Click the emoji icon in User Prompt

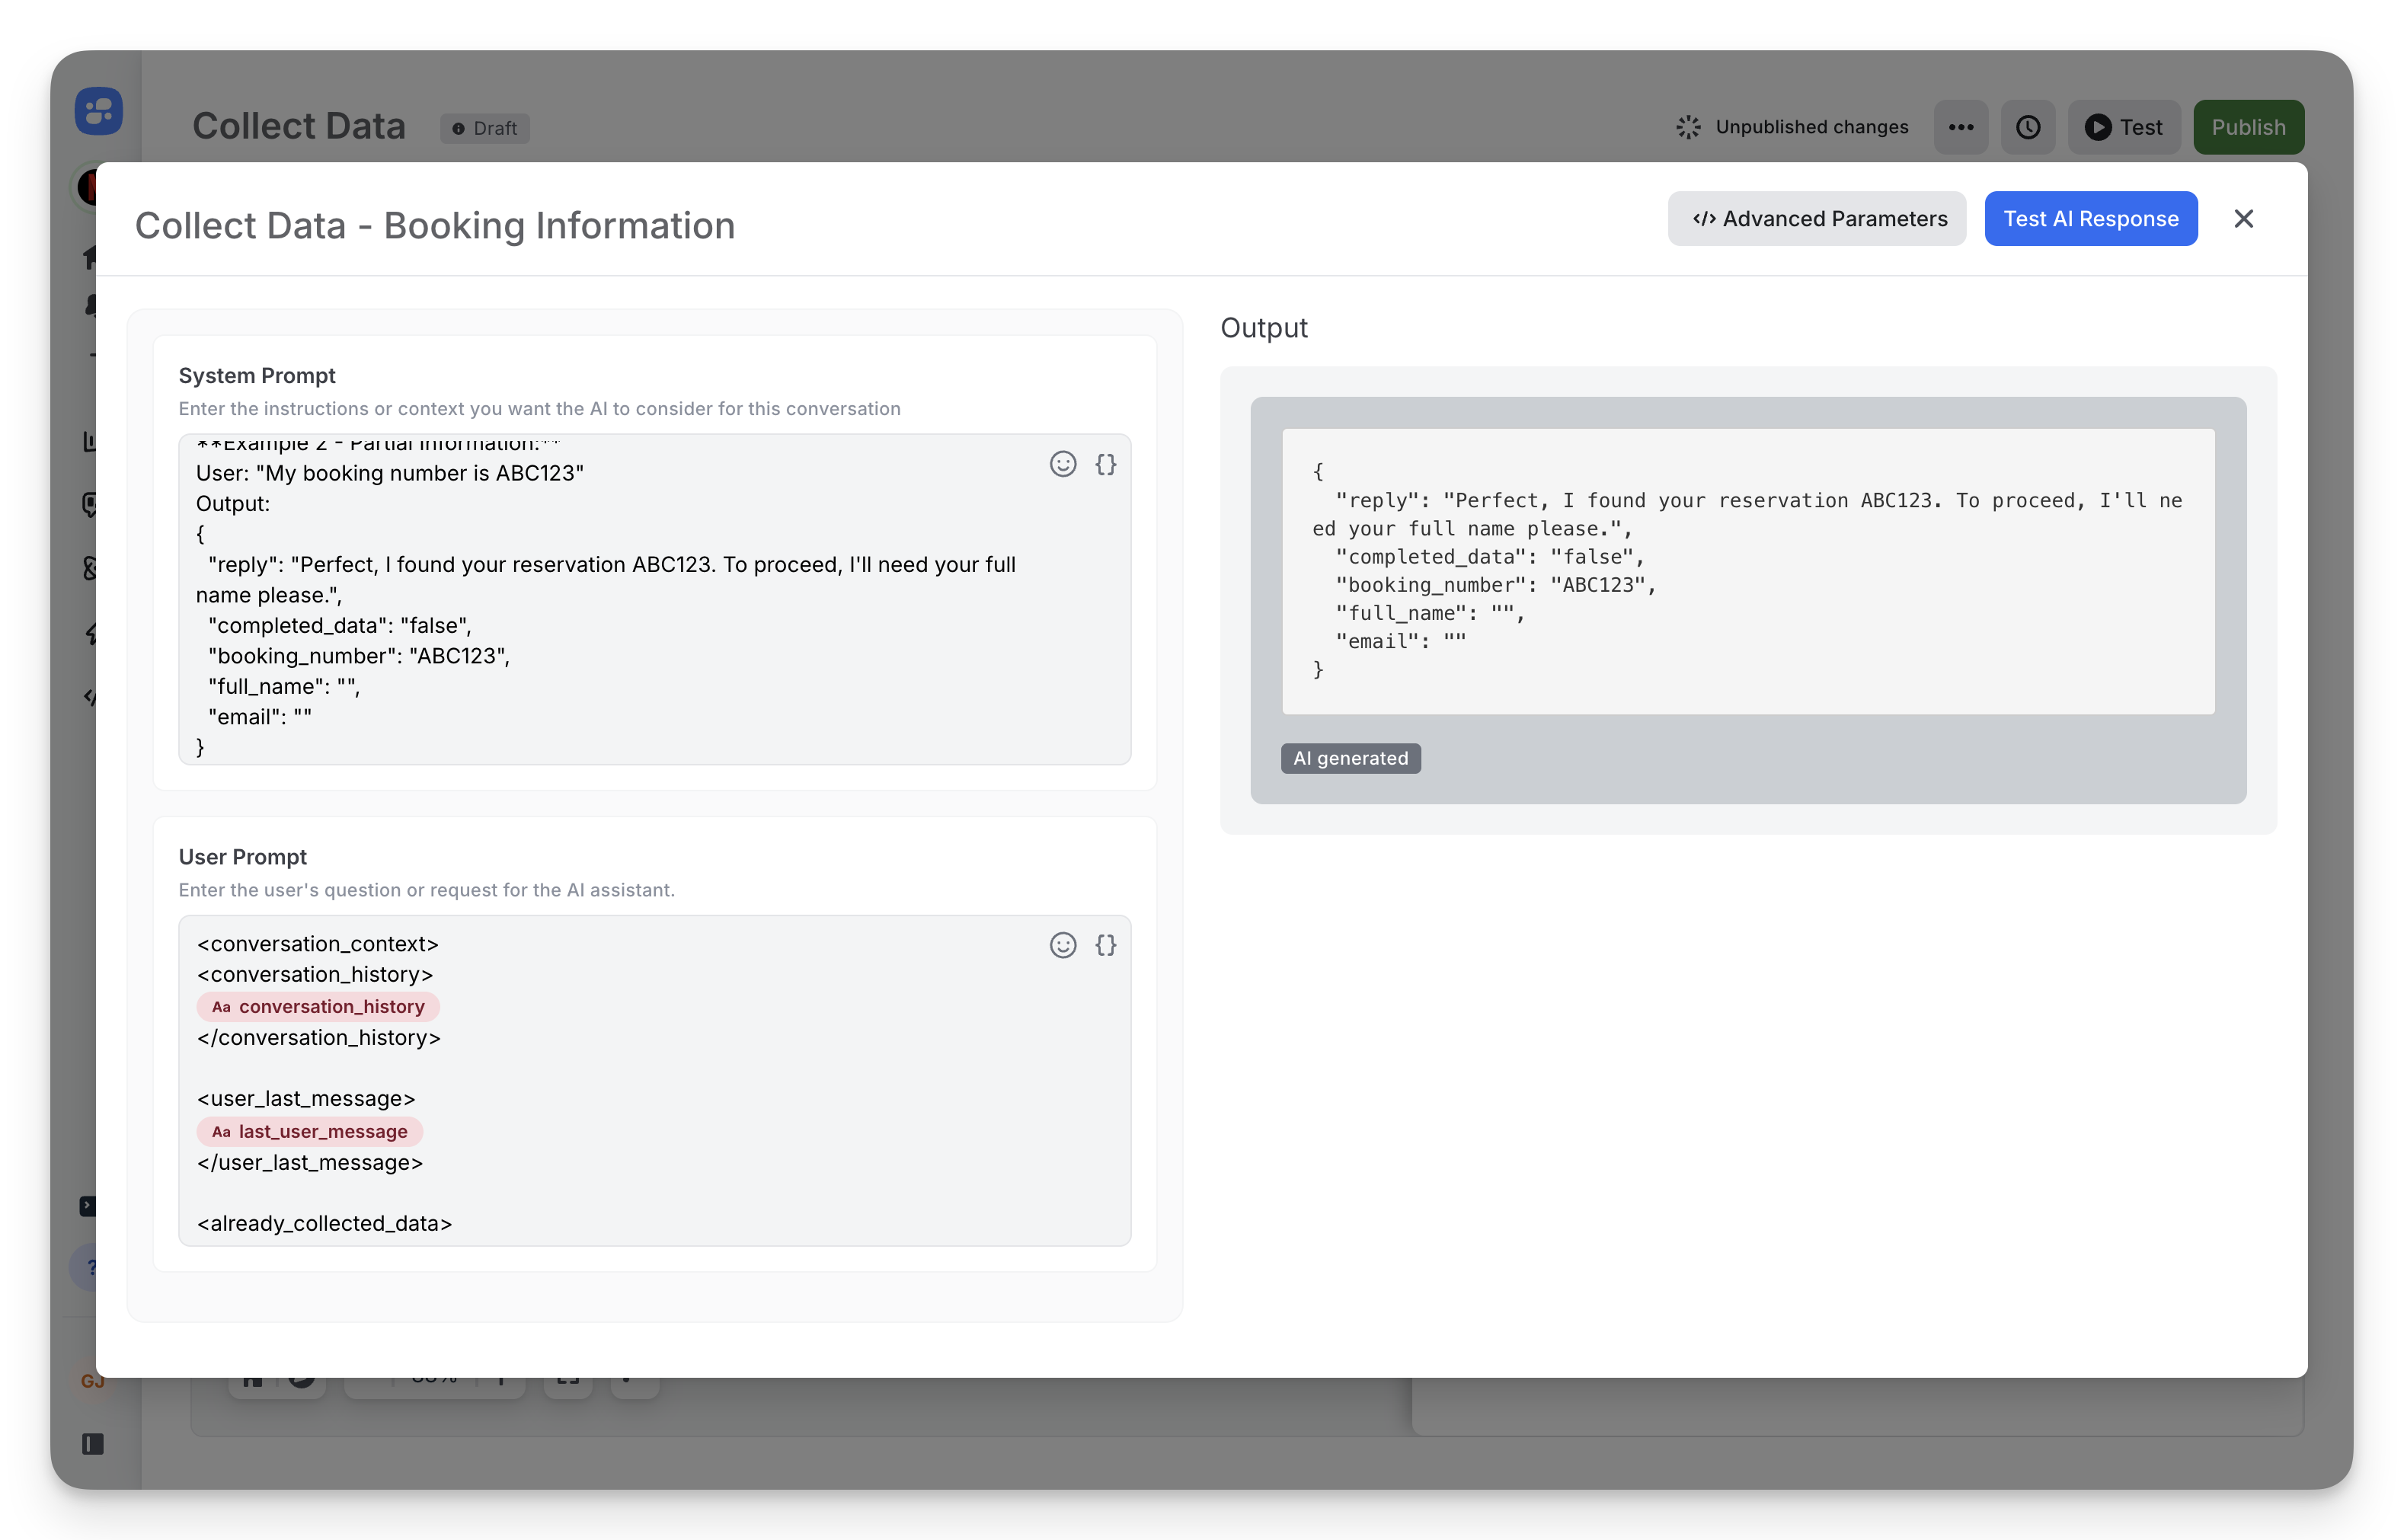1062,945
